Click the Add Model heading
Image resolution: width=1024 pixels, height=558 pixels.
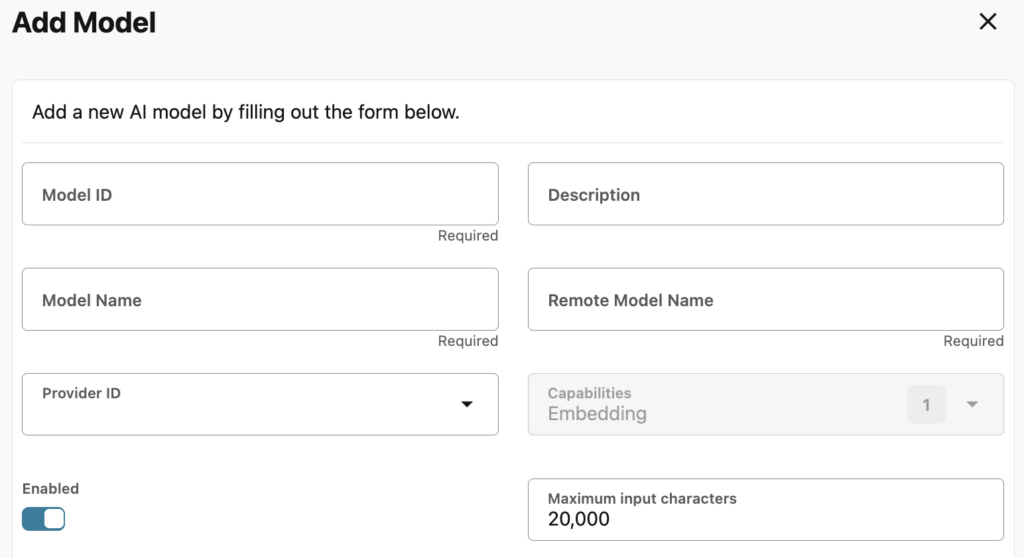[84, 23]
